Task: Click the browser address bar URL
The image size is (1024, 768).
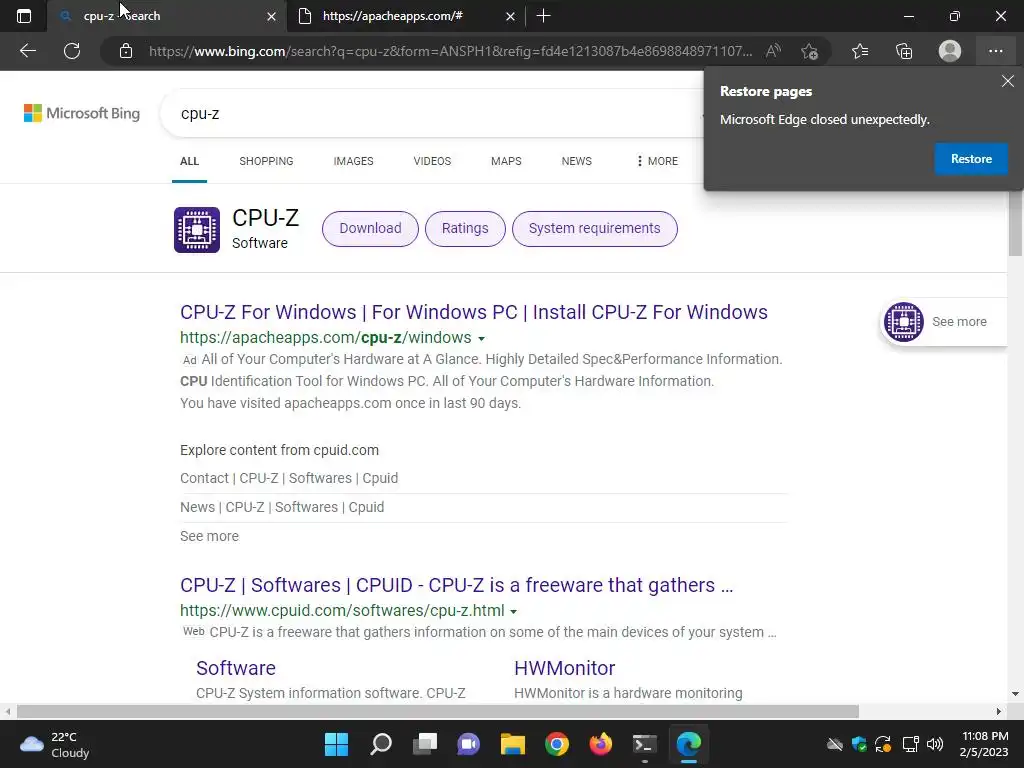Action: 451,51
